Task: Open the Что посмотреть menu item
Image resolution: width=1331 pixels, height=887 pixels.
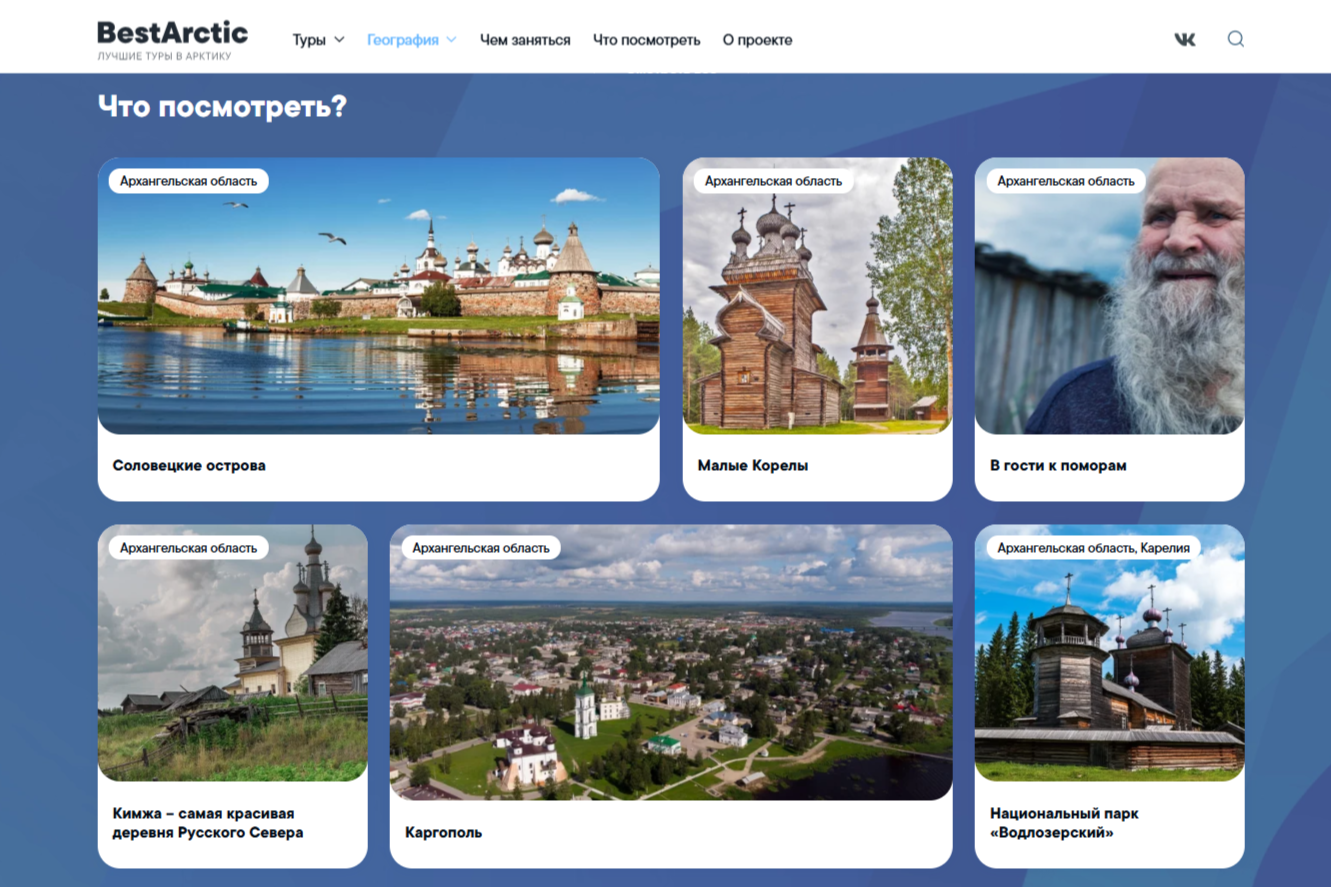Action: click(646, 40)
